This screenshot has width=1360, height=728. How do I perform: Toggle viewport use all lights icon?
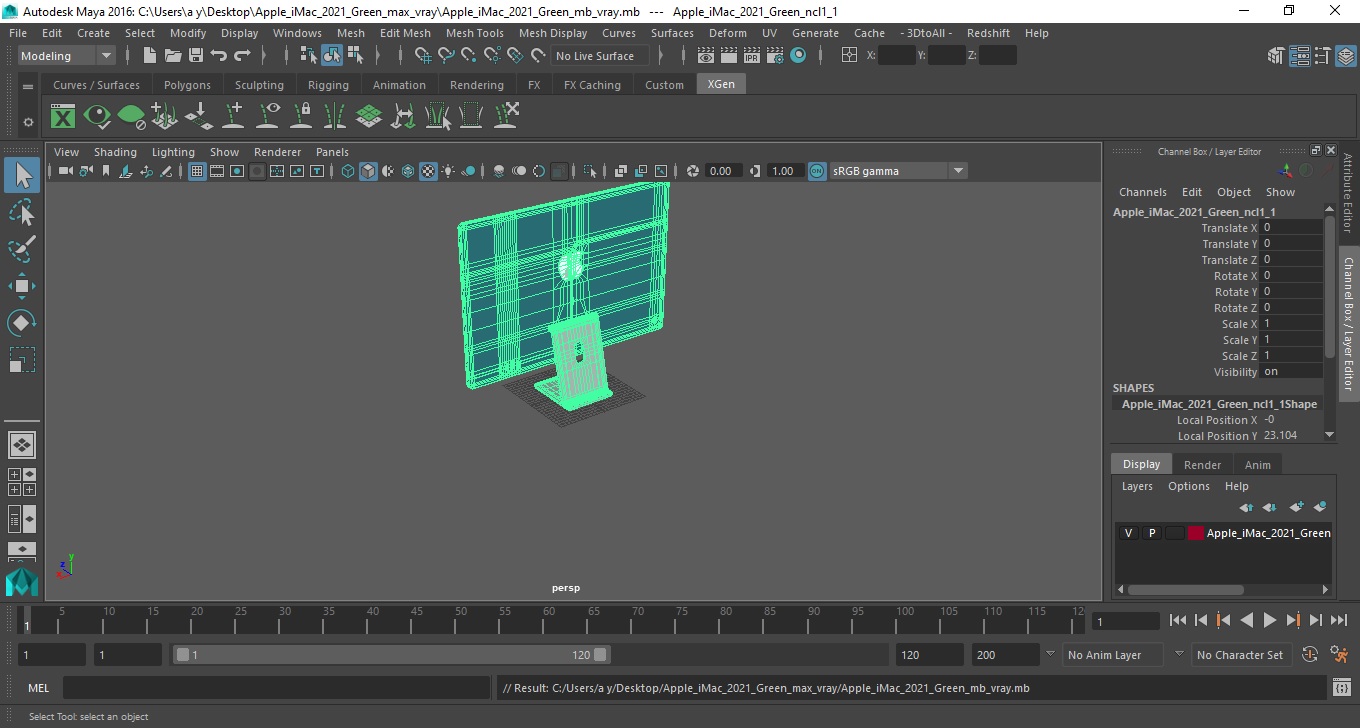pos(448,171)
